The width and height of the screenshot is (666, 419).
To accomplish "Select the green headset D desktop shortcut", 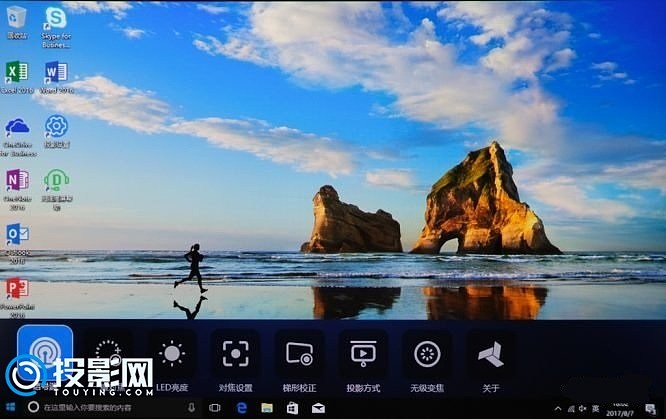I will pos(56,190).
